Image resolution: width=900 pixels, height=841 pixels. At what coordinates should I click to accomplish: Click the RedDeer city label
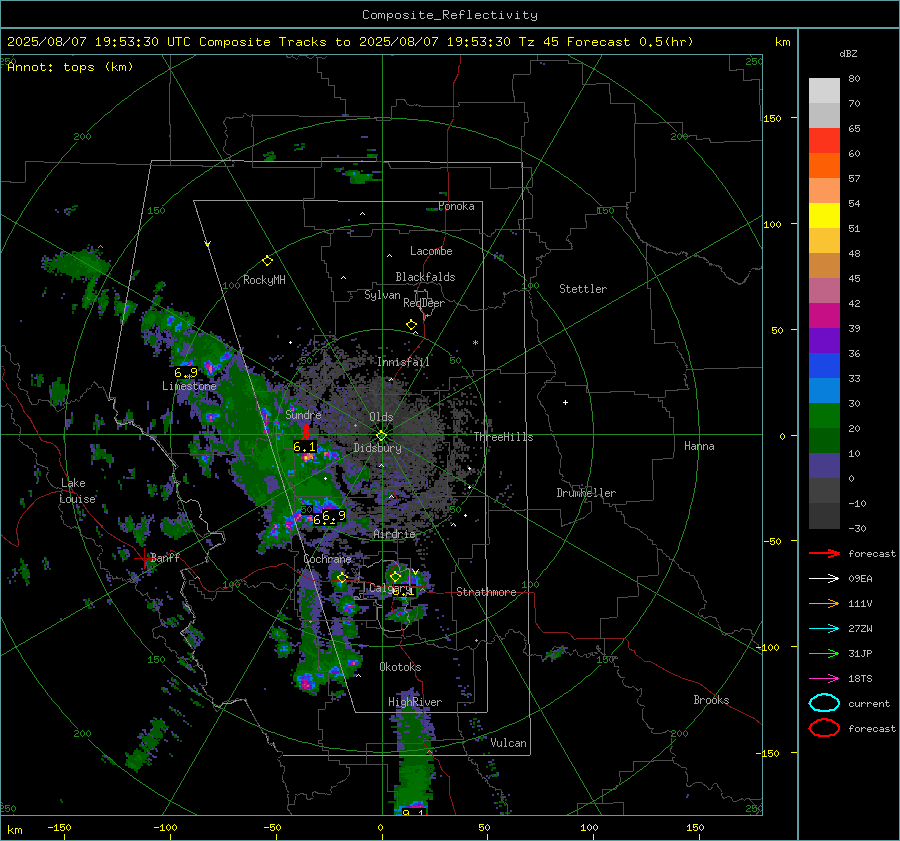click(424, 303)
